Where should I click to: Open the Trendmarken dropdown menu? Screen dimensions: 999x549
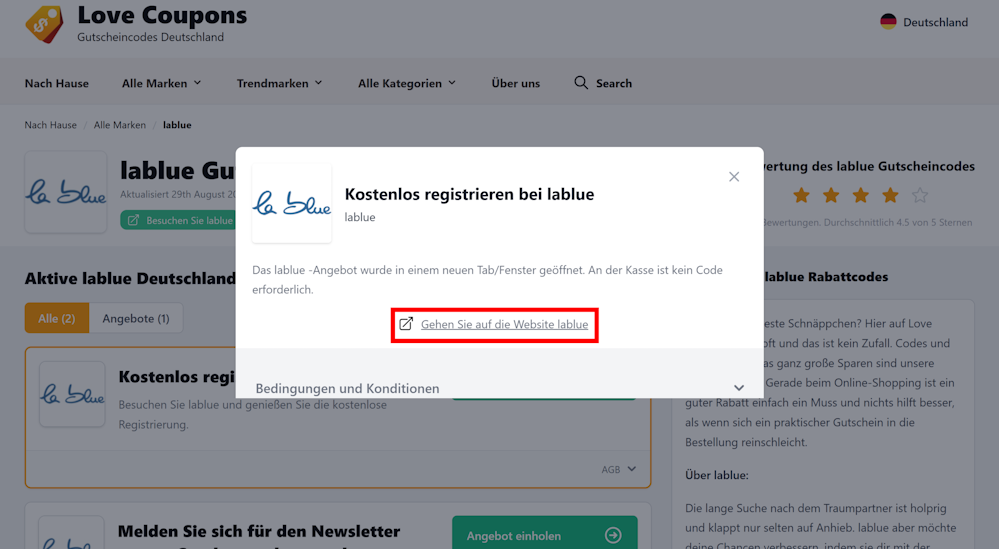pyautogui.click(x=279, y=83)
